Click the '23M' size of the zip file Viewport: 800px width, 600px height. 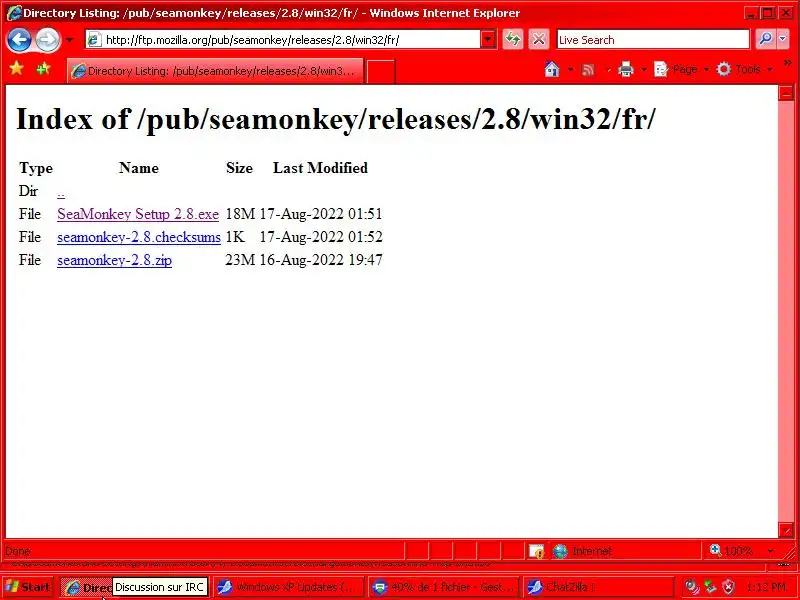click(240, 260)
